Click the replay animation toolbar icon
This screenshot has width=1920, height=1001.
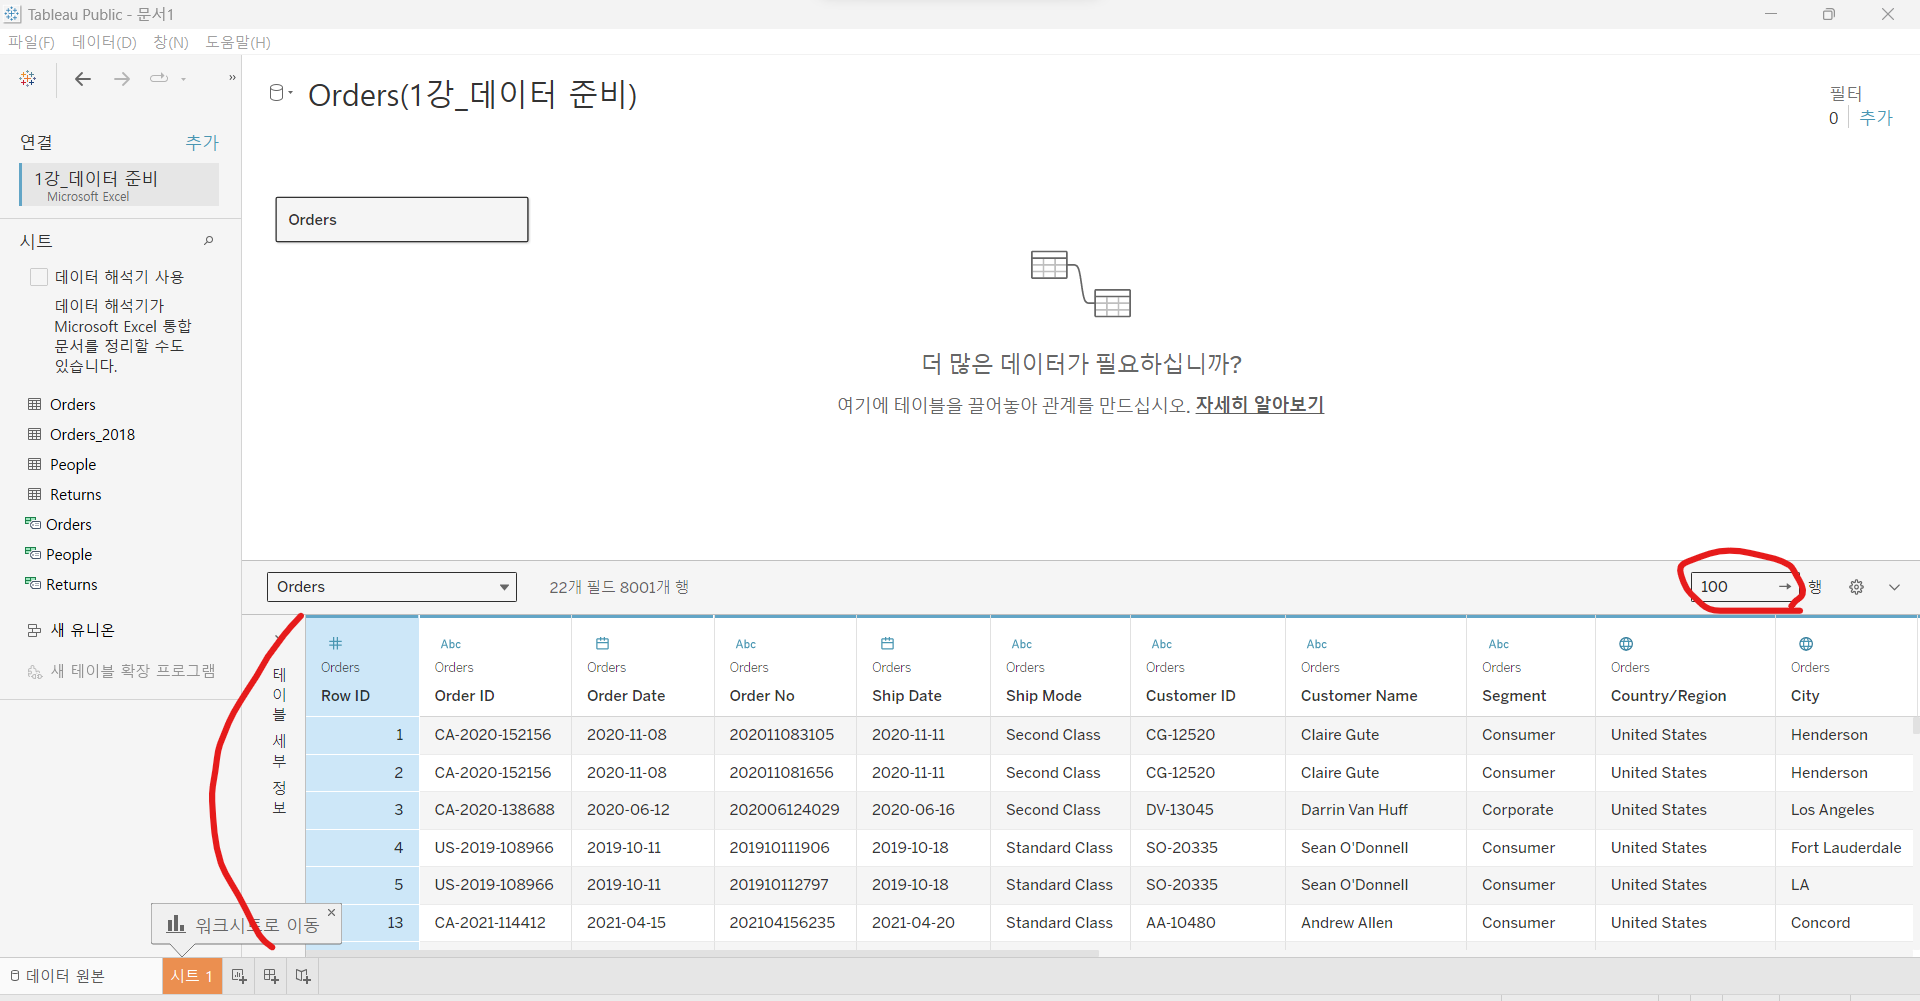(159, 78)
